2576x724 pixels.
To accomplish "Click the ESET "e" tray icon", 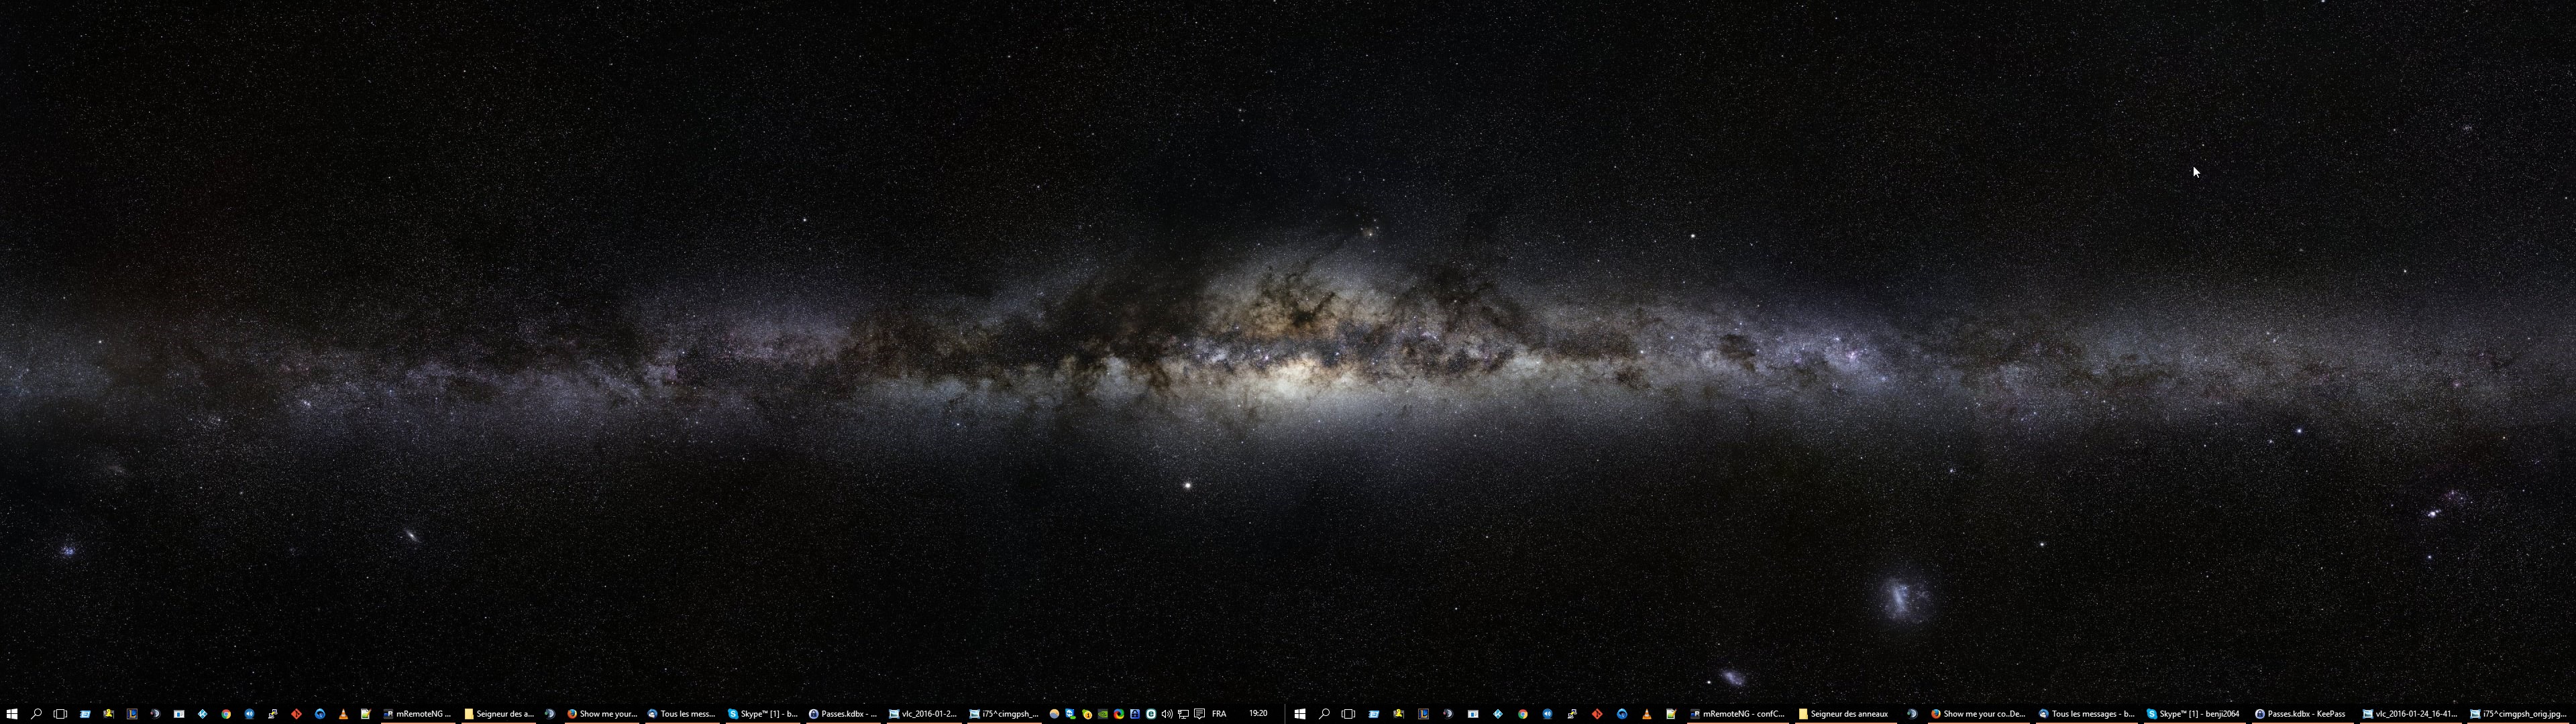I will pyautogui.click(x=1151, y=714).
